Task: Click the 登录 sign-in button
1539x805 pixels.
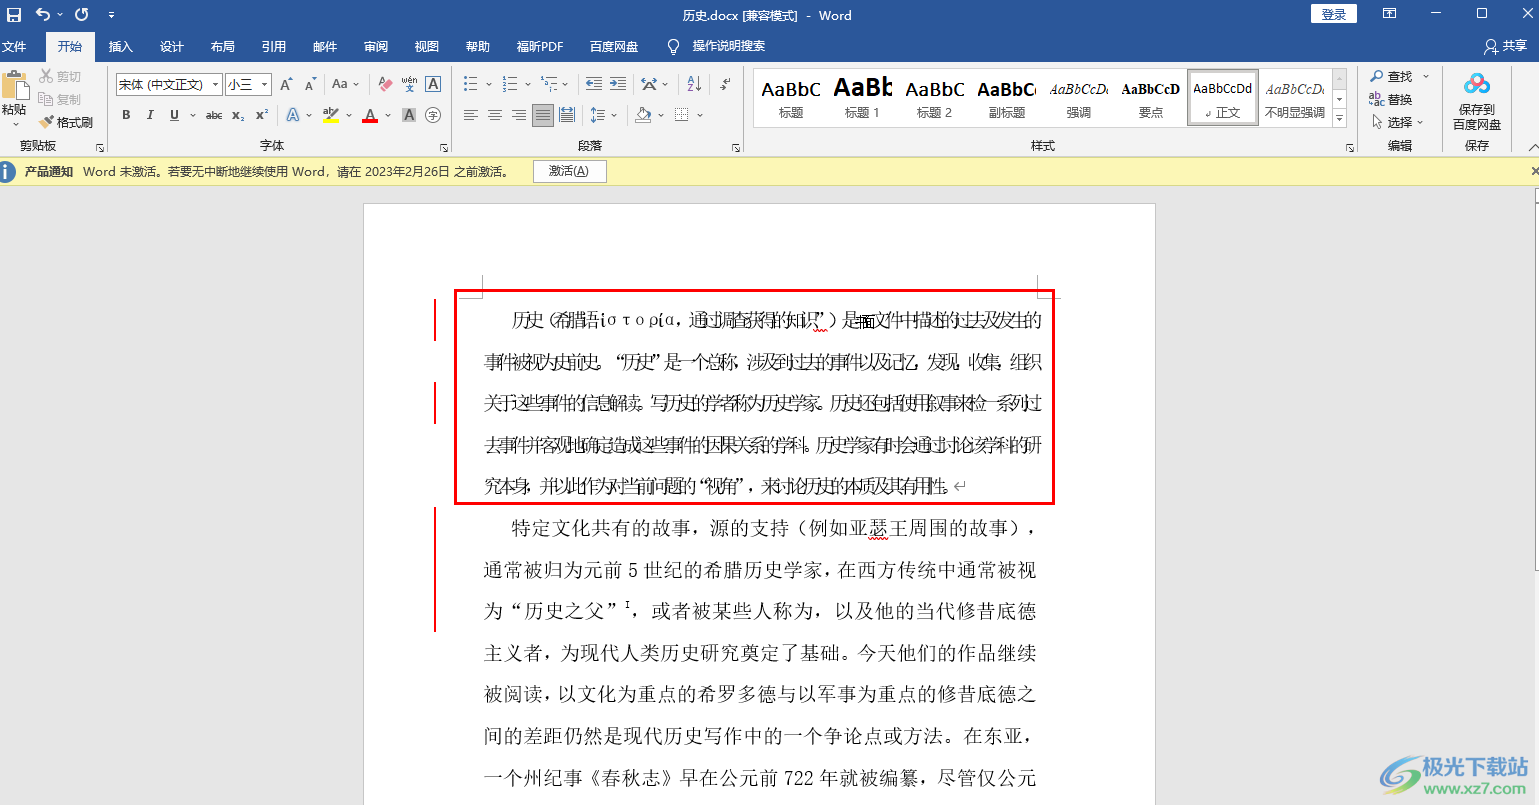Action: [x=1334, y=14]
